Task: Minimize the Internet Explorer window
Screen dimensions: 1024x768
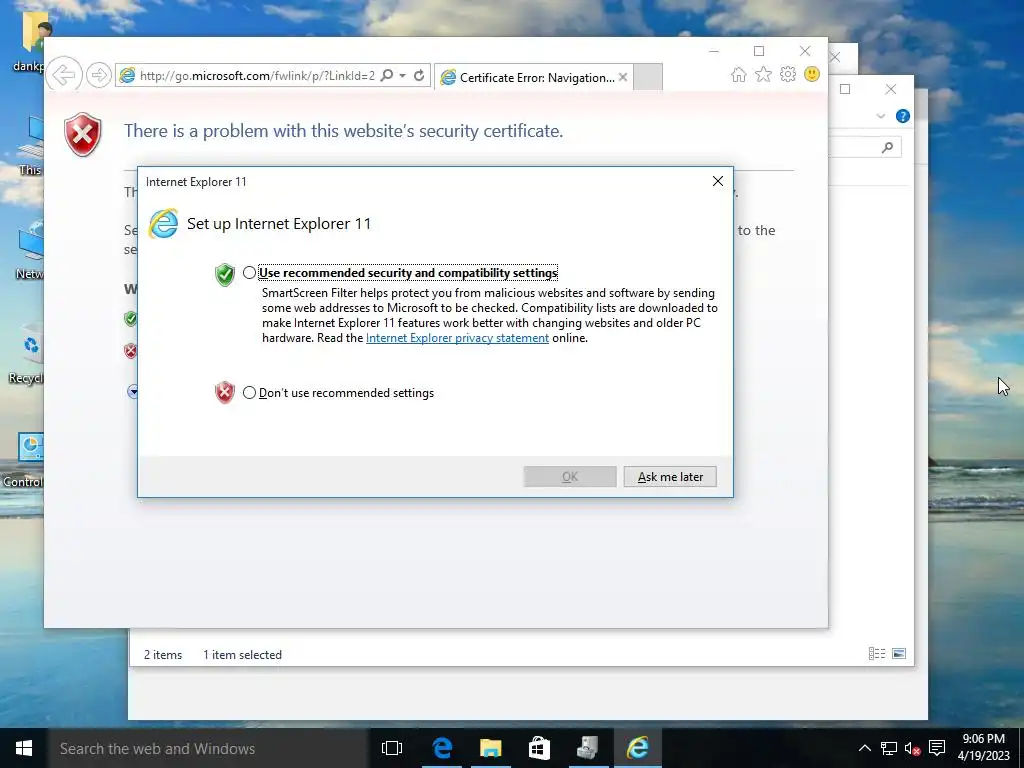Action: pos(714,51)
